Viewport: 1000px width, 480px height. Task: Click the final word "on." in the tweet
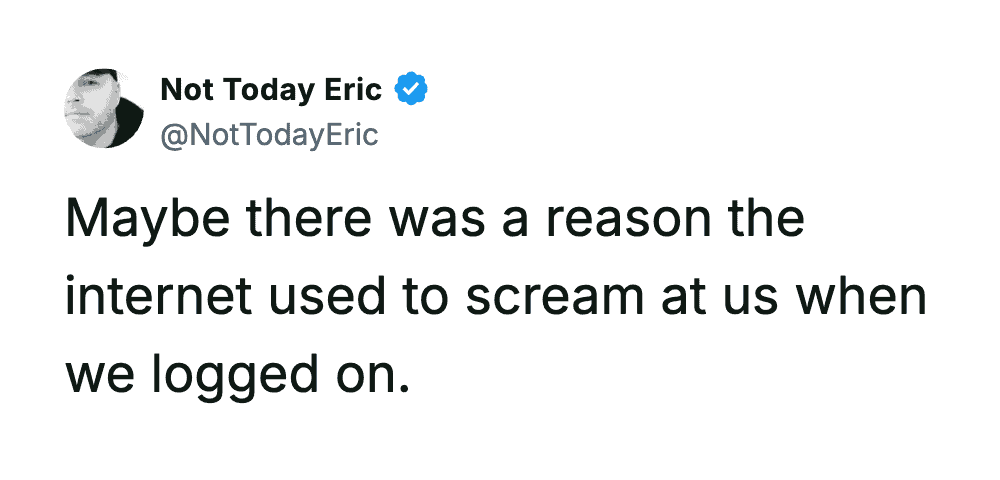click(373, 375)
